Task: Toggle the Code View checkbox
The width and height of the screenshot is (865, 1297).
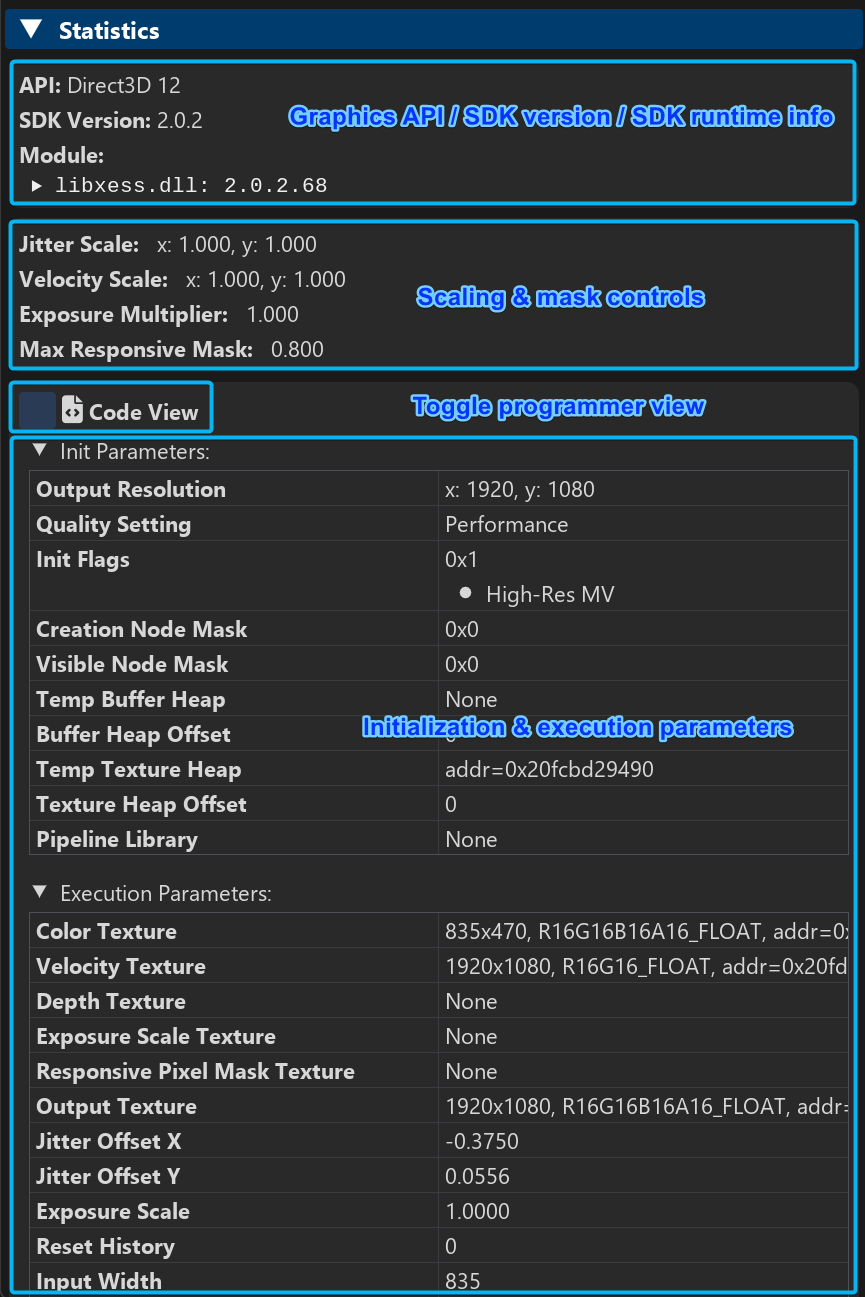Action: point(38,407)
